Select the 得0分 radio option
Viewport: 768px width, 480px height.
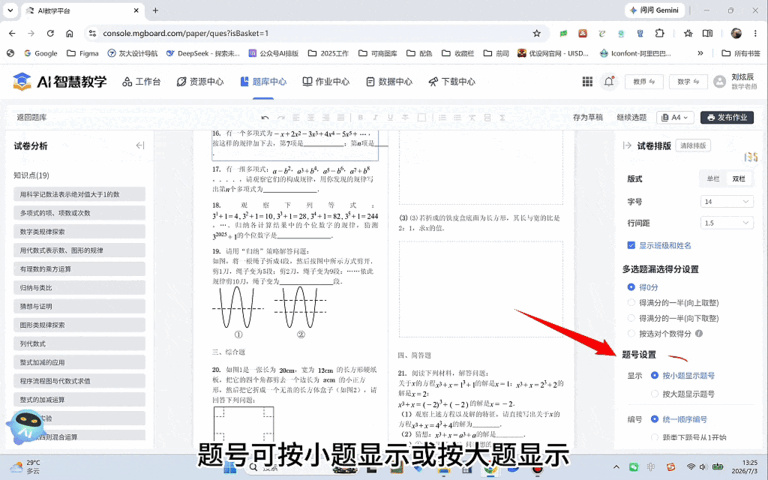tap(631, 287)
